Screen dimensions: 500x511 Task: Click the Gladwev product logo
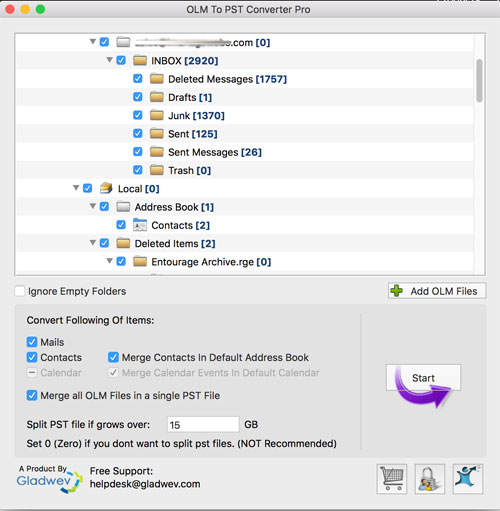(x=49, y=479)
